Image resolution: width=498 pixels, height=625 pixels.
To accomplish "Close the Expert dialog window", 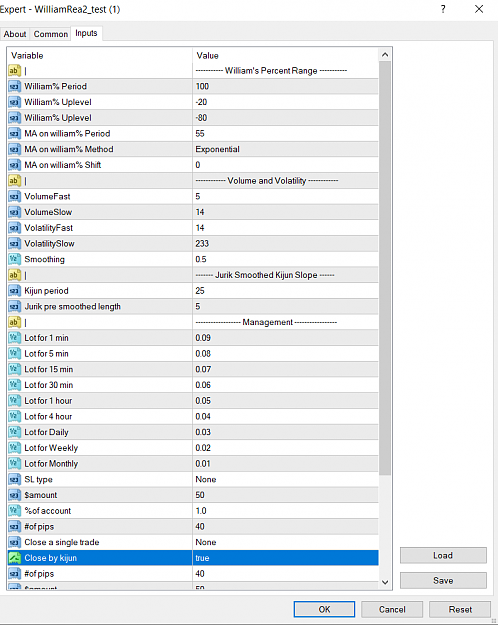I will 479,9.
